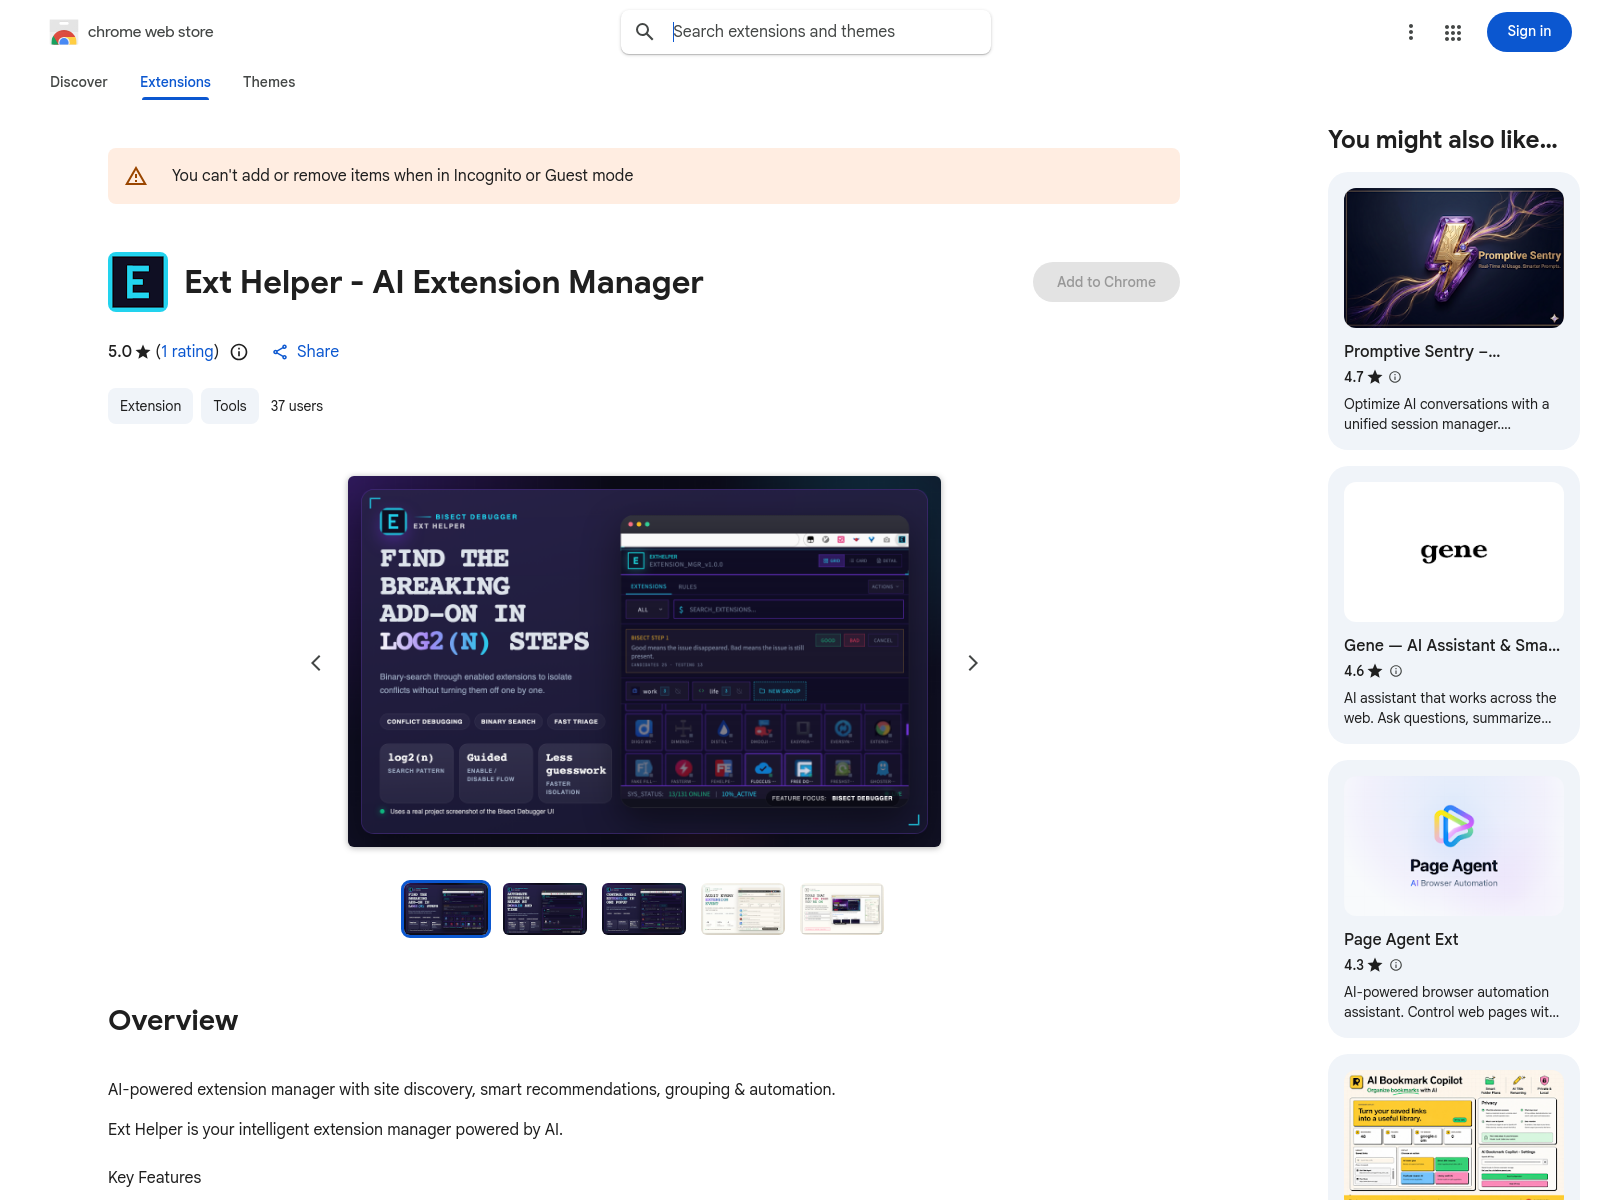Click the Ext Helper extension icon
This screenshot has height=1200, width=1600.
138,282
